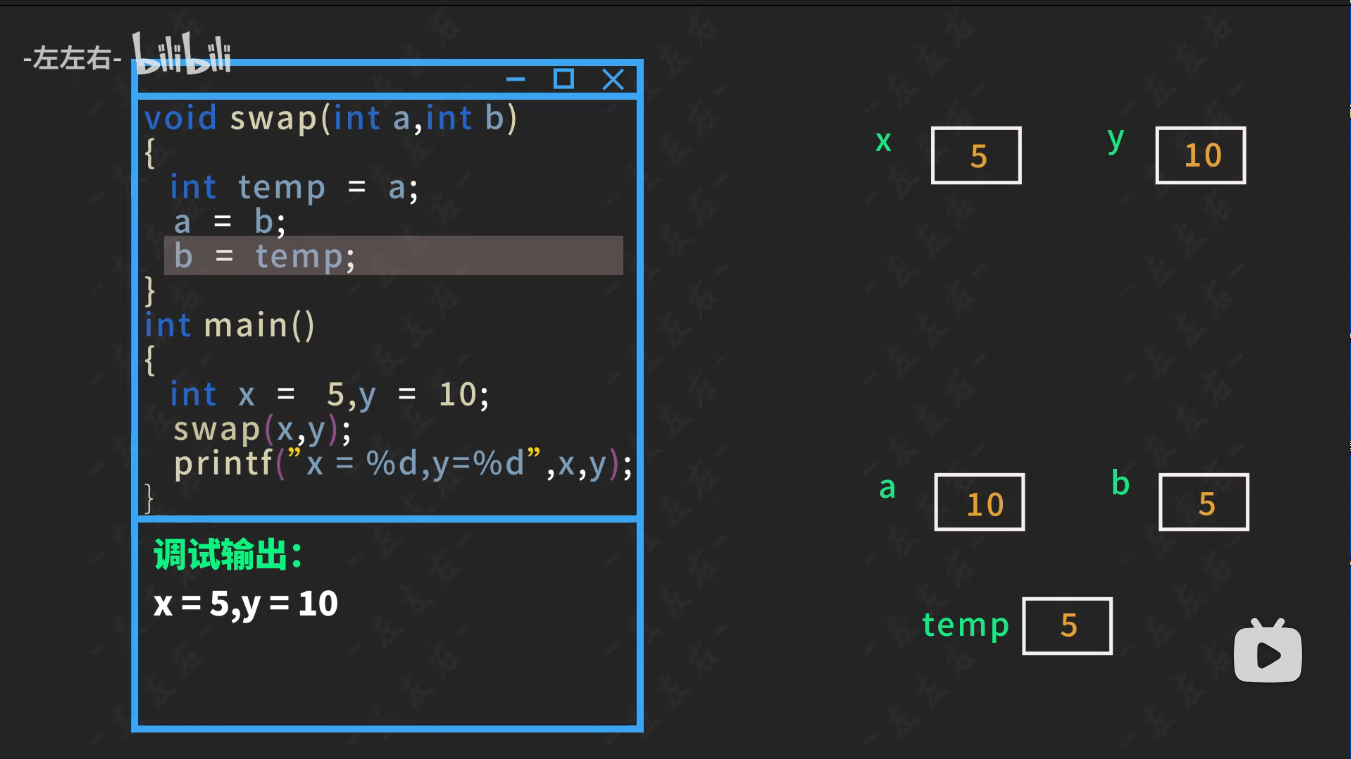
Task: Place cursor on "int temp = a;" line
Action: 293,187
